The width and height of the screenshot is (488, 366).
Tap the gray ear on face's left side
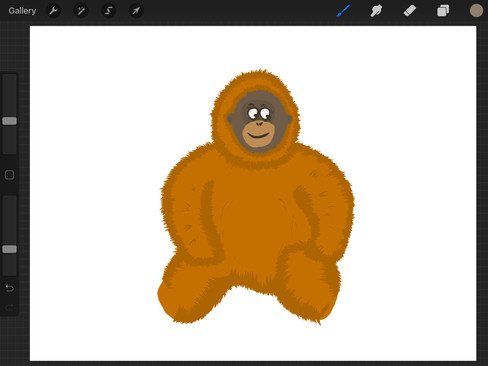(230, 118)
